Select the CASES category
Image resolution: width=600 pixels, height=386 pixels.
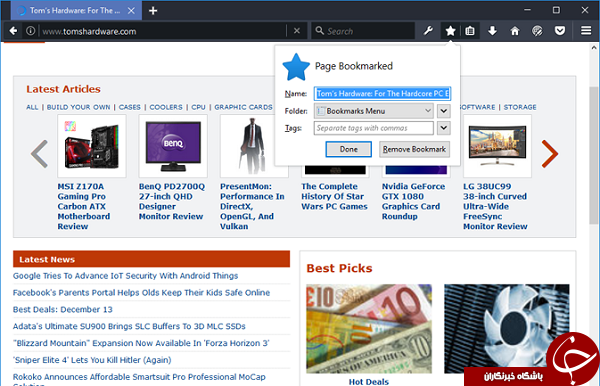tap(130, 107)
